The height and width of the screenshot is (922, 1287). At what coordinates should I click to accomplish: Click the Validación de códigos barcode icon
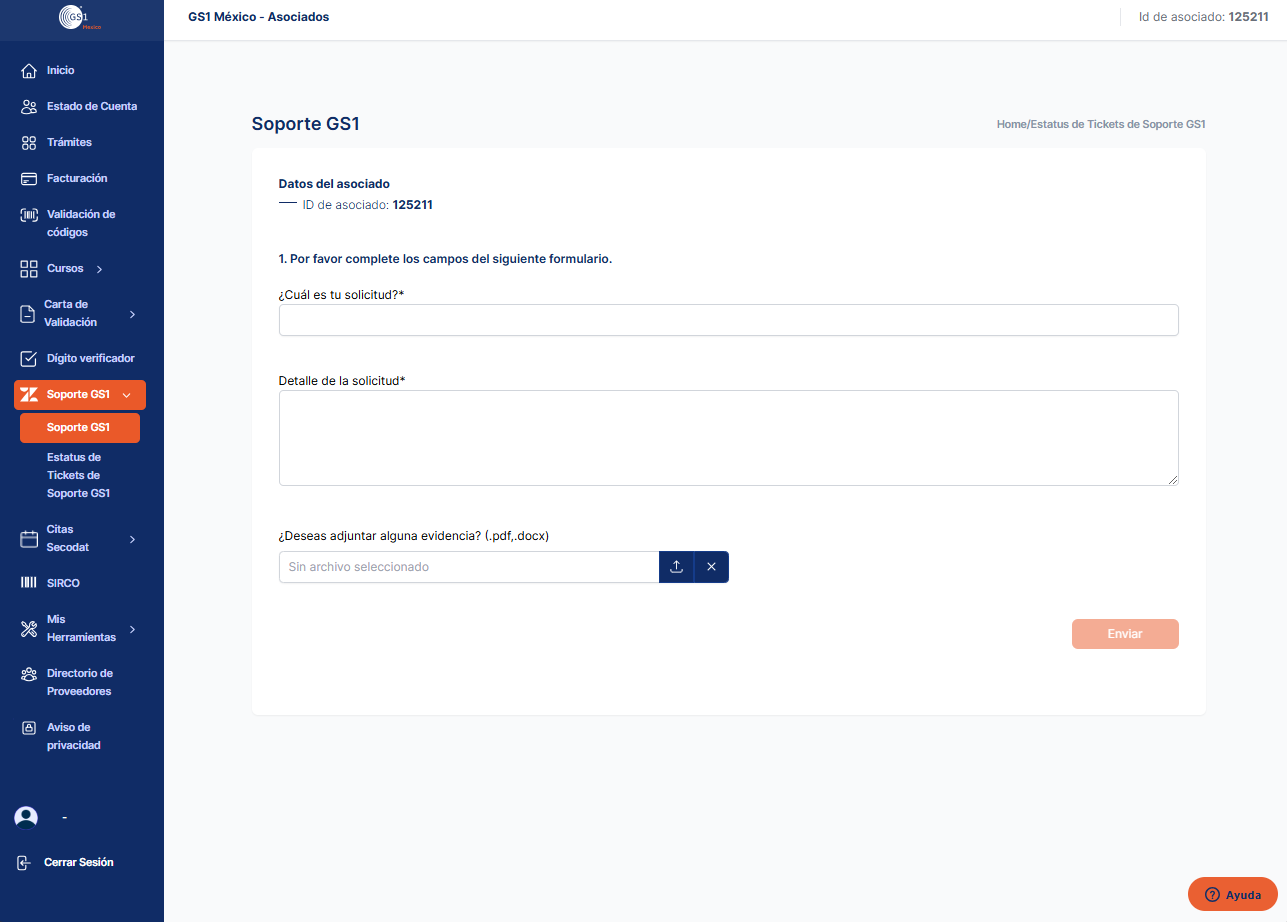(x=29, y=215)
